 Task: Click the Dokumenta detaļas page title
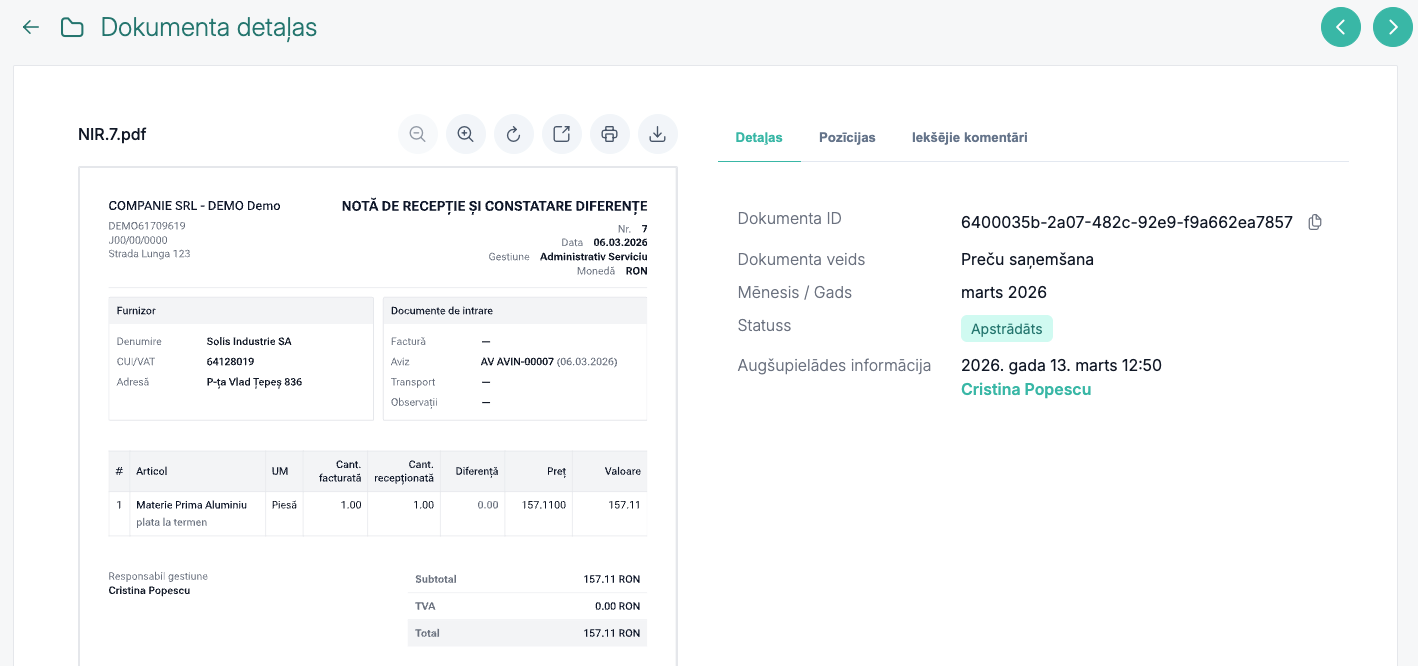coord(209,27)
